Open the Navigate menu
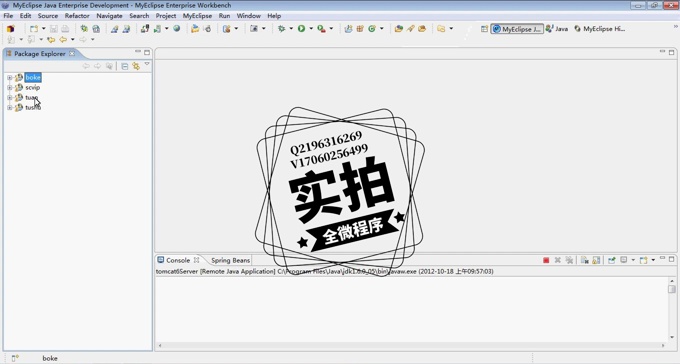The height and width of the screenshot is (364, 680). pos(109,16)
